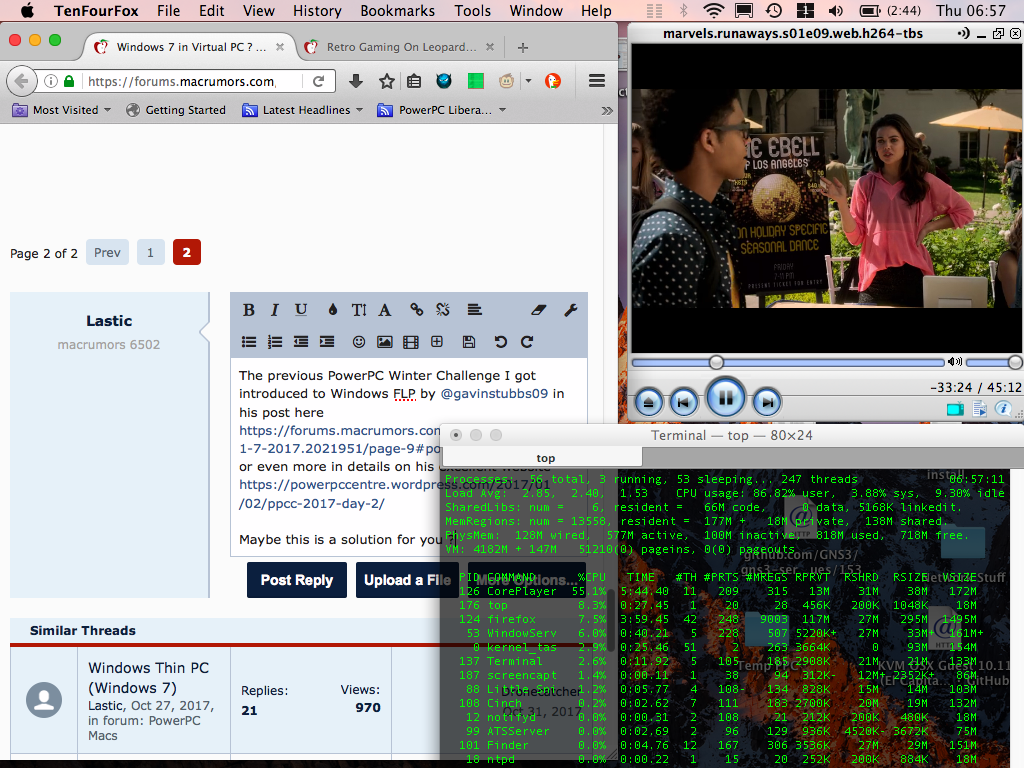This screenshot has width=1024, height=768.
Task: Insert image into reply
Action: (x=385, y=342)
